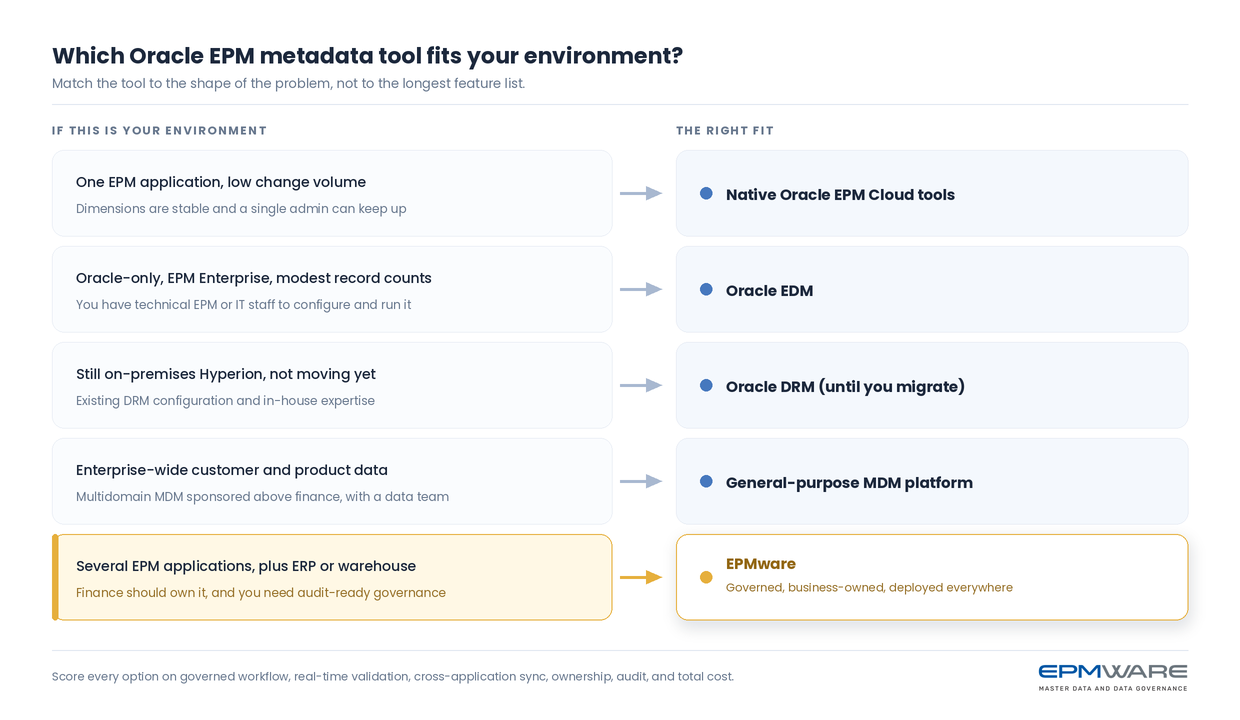The height and width of the screenshot is (720, 1240).
Task: Click 'Oracle-only, EPM Enterprise, modest record counts'
Action: pos(254,278)
